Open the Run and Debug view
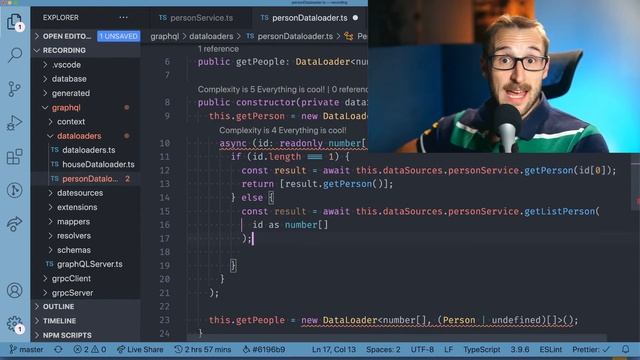This screenshot has height=360, width=640. point(14,122)
